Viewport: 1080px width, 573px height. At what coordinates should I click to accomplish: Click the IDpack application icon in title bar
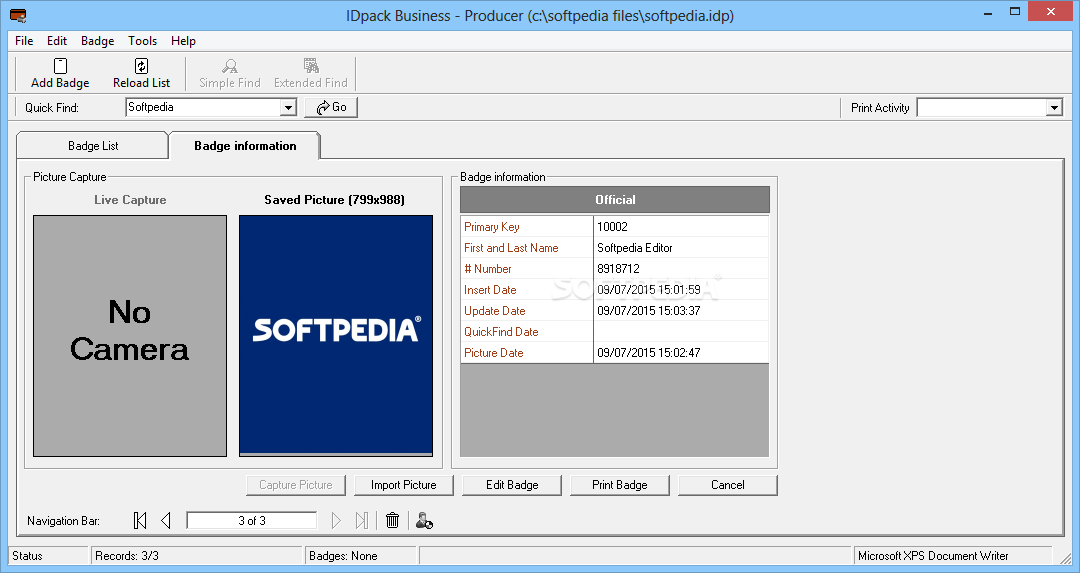(x=19, y=15)
